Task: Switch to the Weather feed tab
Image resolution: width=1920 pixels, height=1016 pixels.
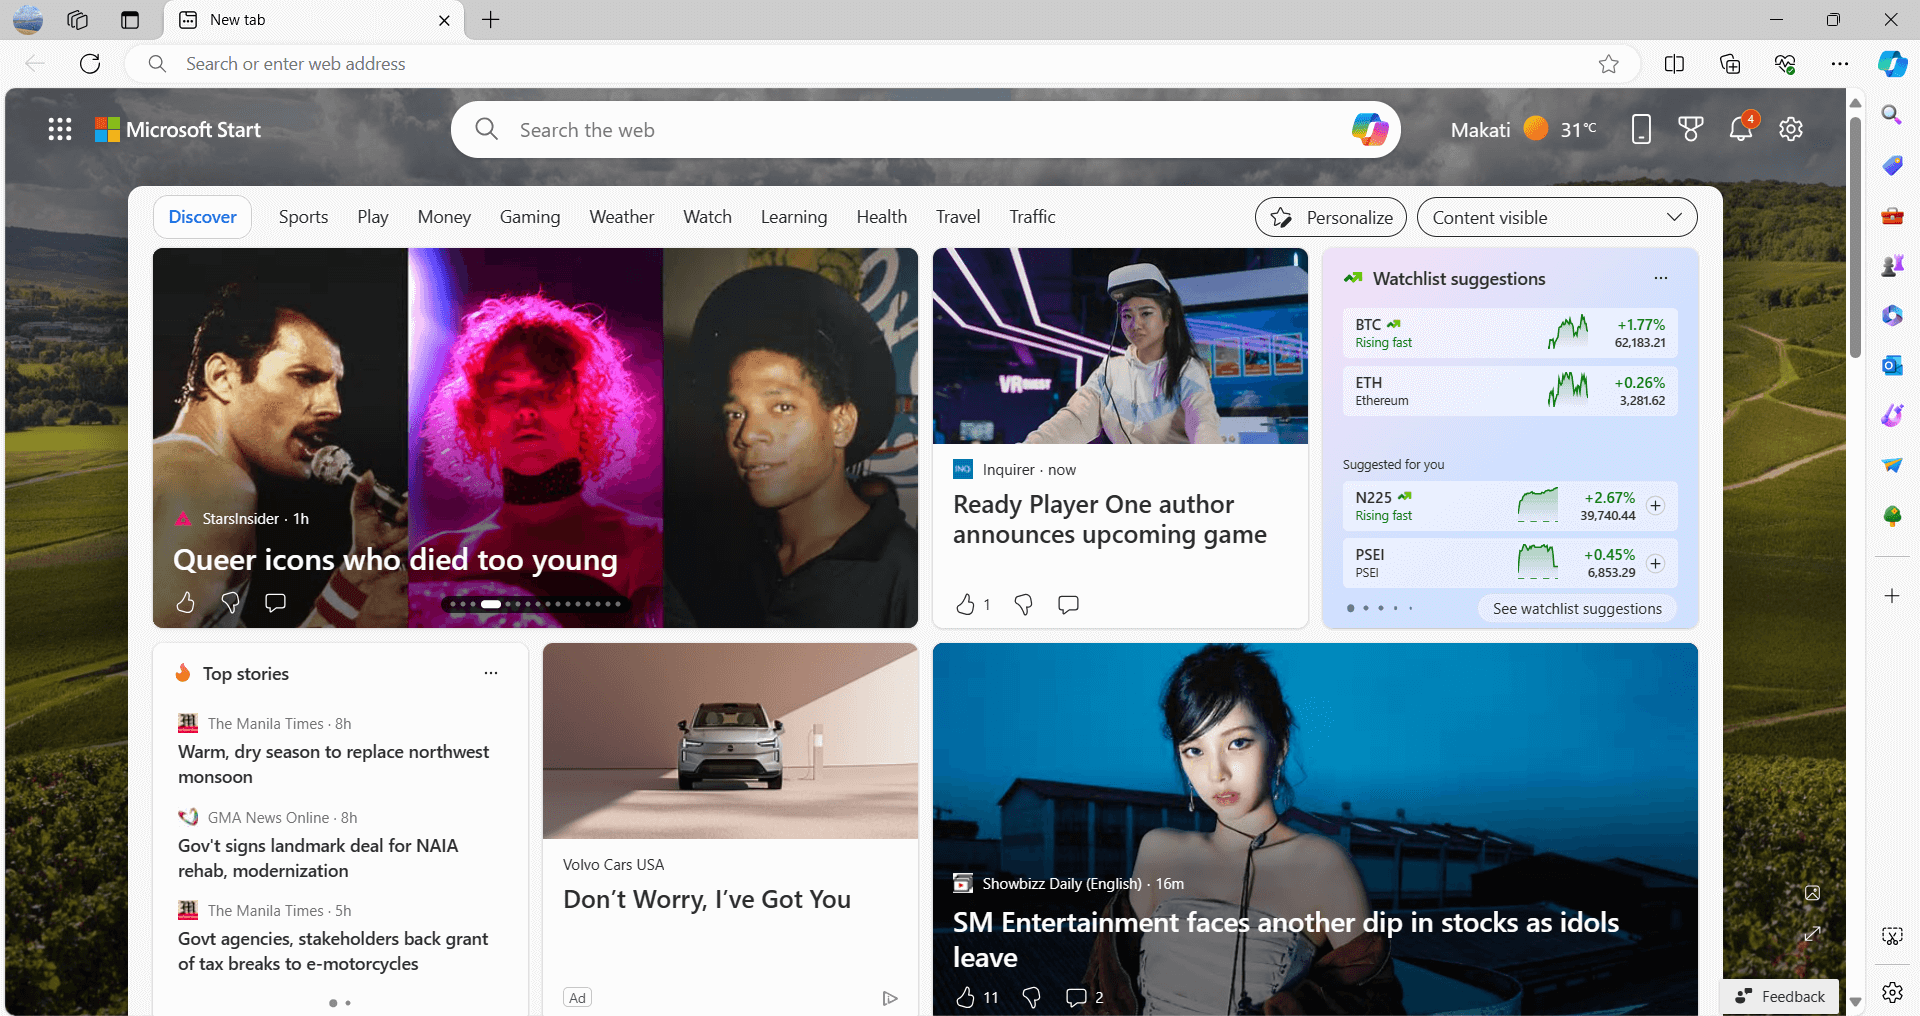Action: [621, 216]
